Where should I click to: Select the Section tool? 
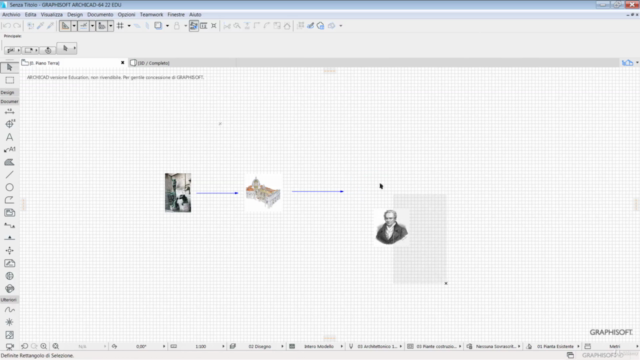tap(9, 225)
